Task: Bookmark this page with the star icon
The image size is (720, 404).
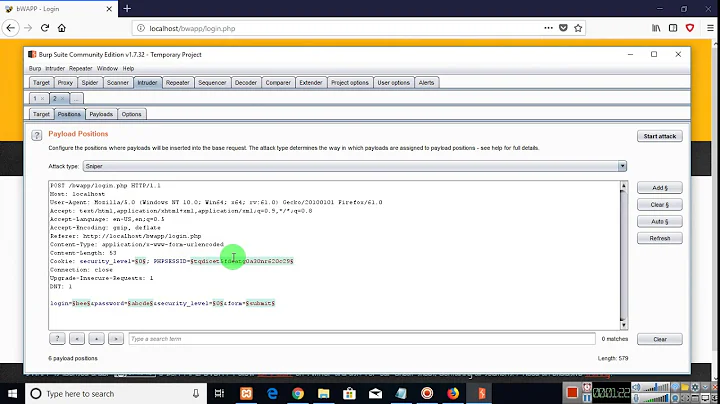Action: click(578, 28)
